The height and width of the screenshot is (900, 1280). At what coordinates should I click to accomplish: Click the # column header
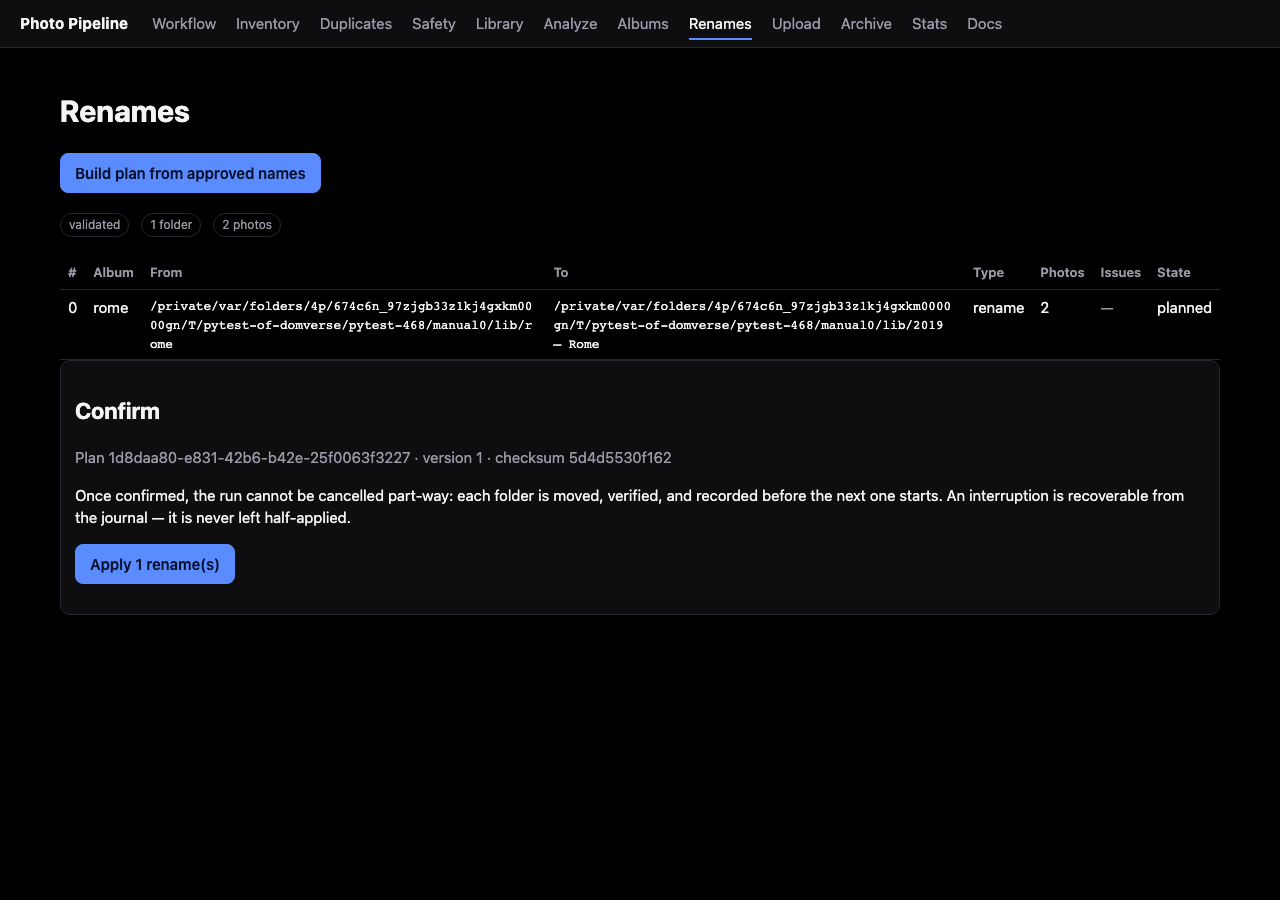coord(72,272)
